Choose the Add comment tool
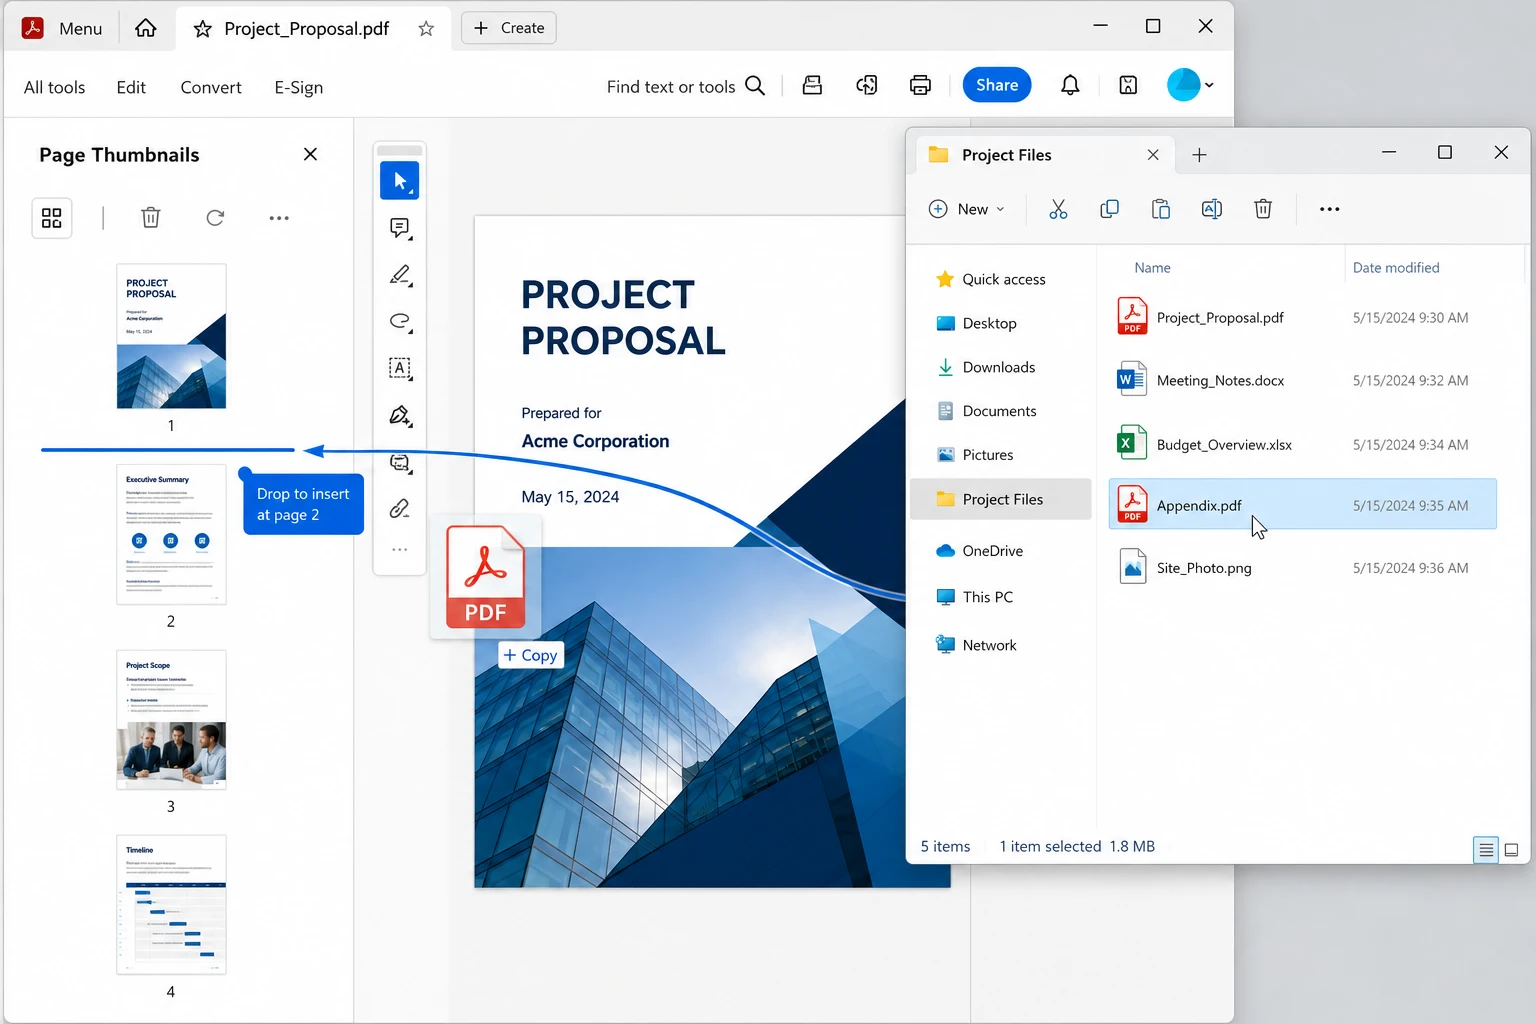Image resolution: width=1536 pixels, height=1024 pixels. click(400, 228)
